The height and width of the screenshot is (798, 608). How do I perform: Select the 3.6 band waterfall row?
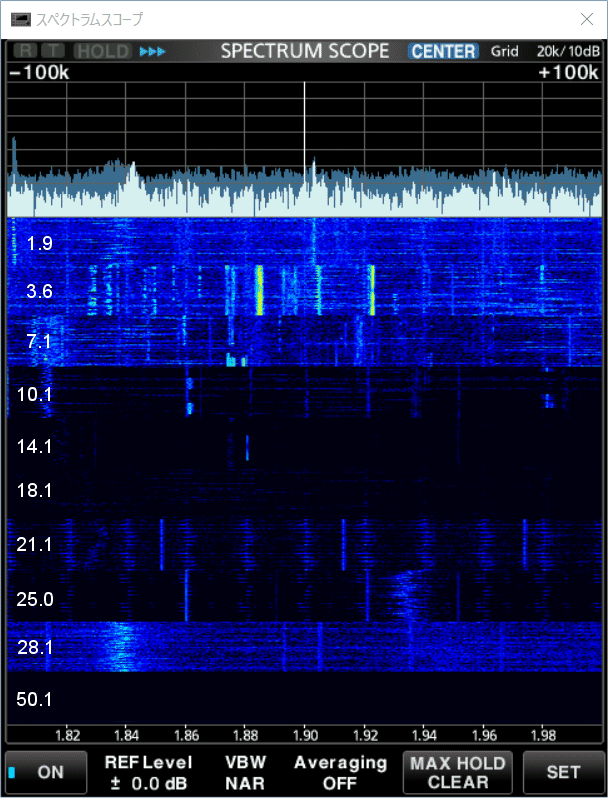300,291
